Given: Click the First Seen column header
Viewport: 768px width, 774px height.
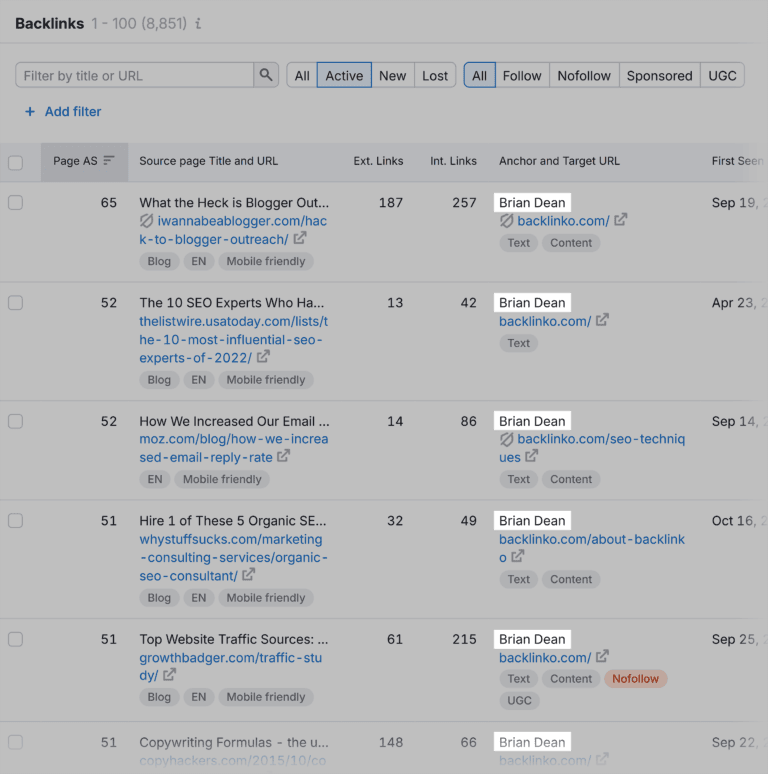Looking at the screenshot, I should (x=737, y=161).
